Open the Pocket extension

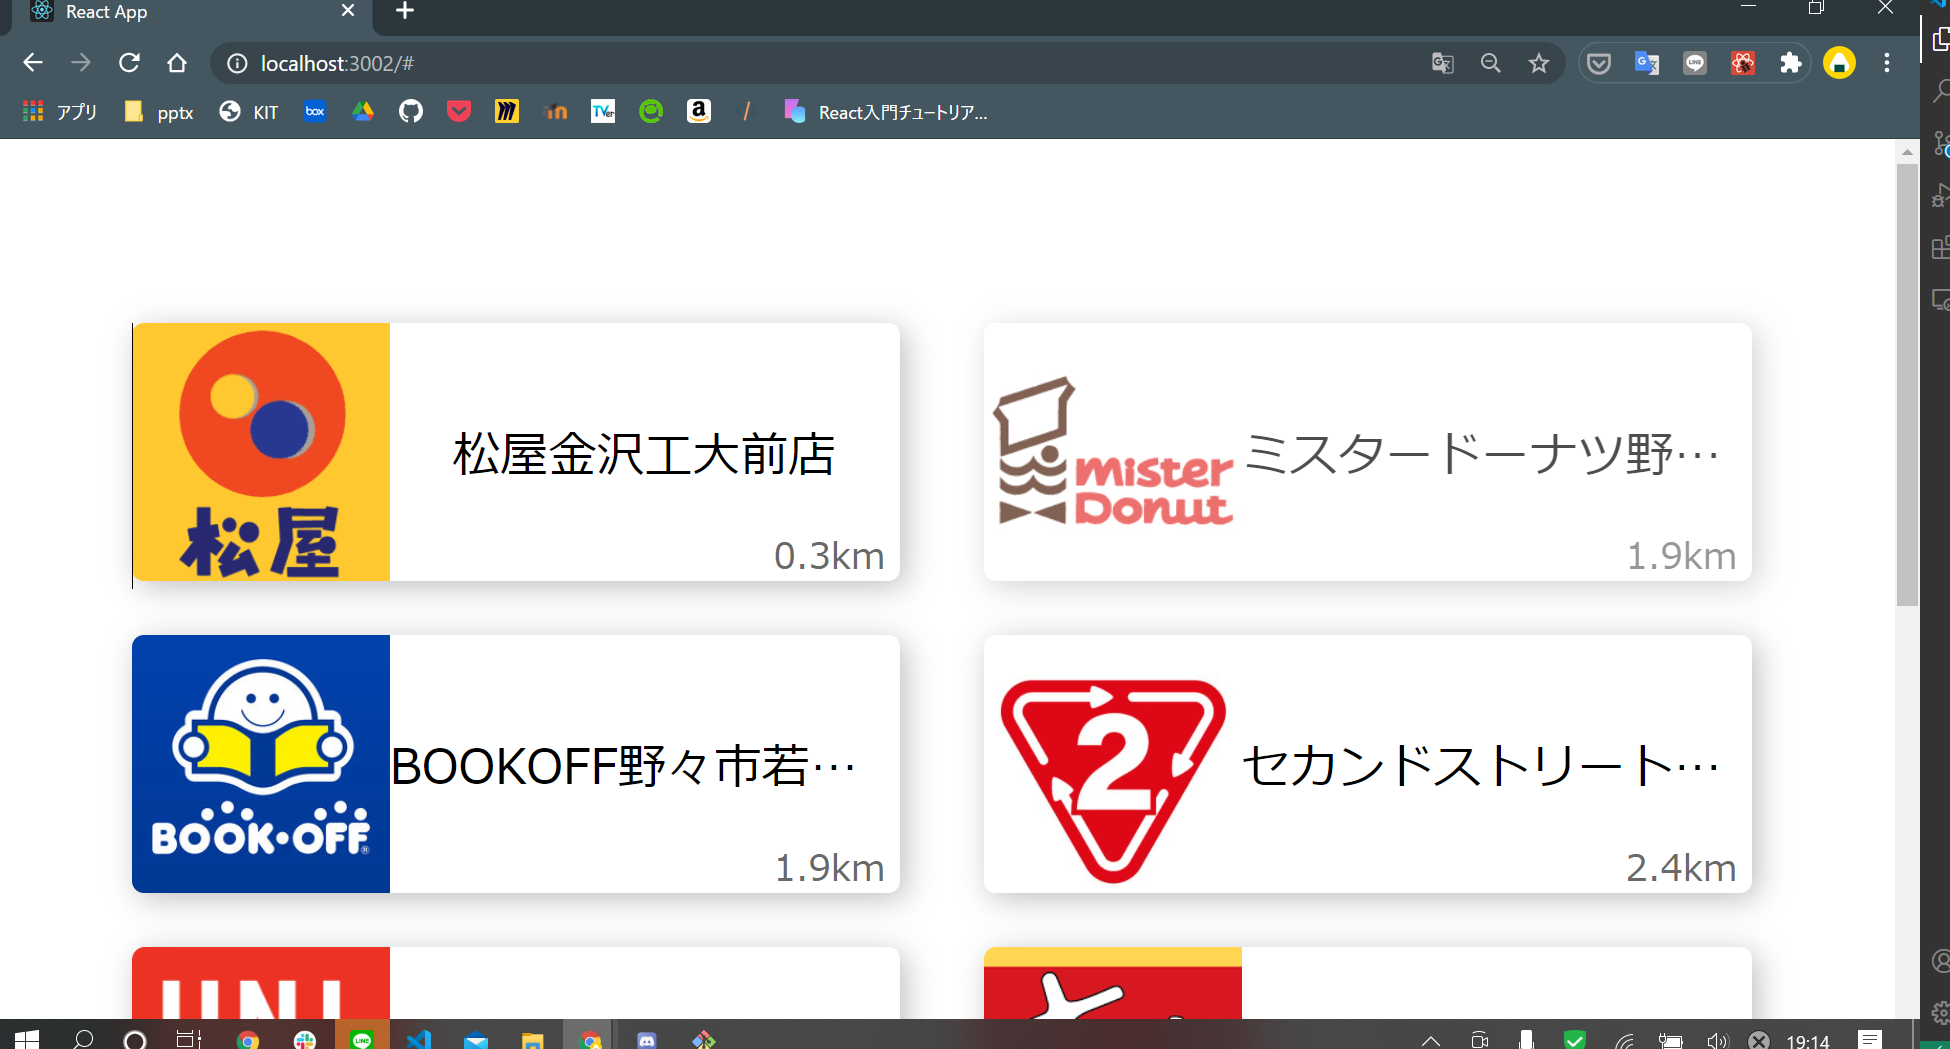pyautogui.click(x=1599, y=63)
